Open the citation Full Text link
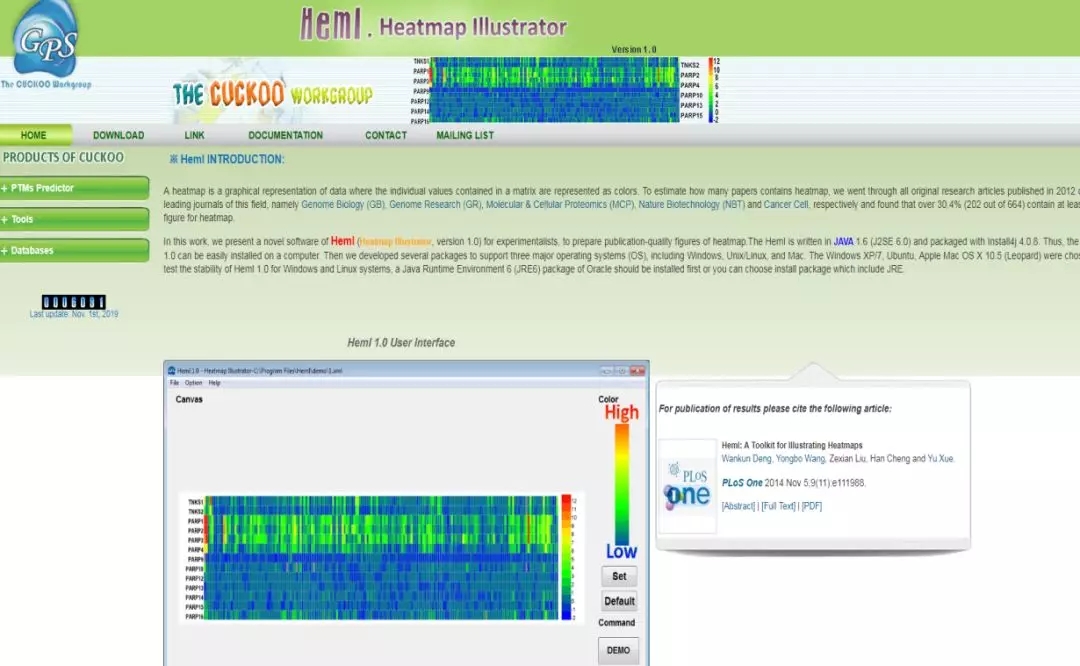This screenshot has height=666, width=1080. (x=778, y=506)
